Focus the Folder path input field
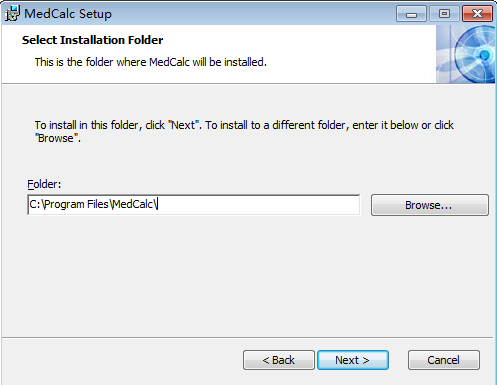 [x=194, y=205]
